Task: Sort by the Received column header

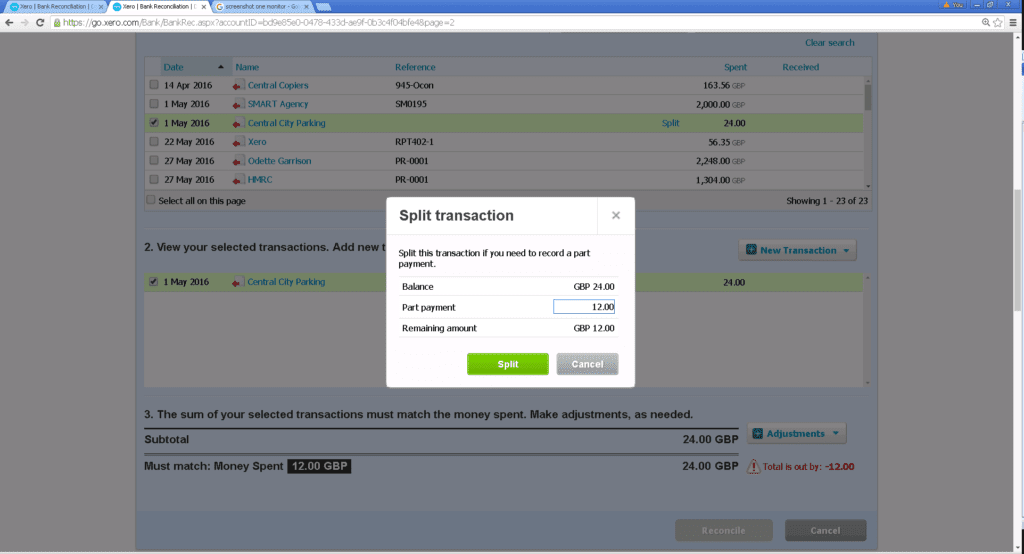Action: (801, 67)
